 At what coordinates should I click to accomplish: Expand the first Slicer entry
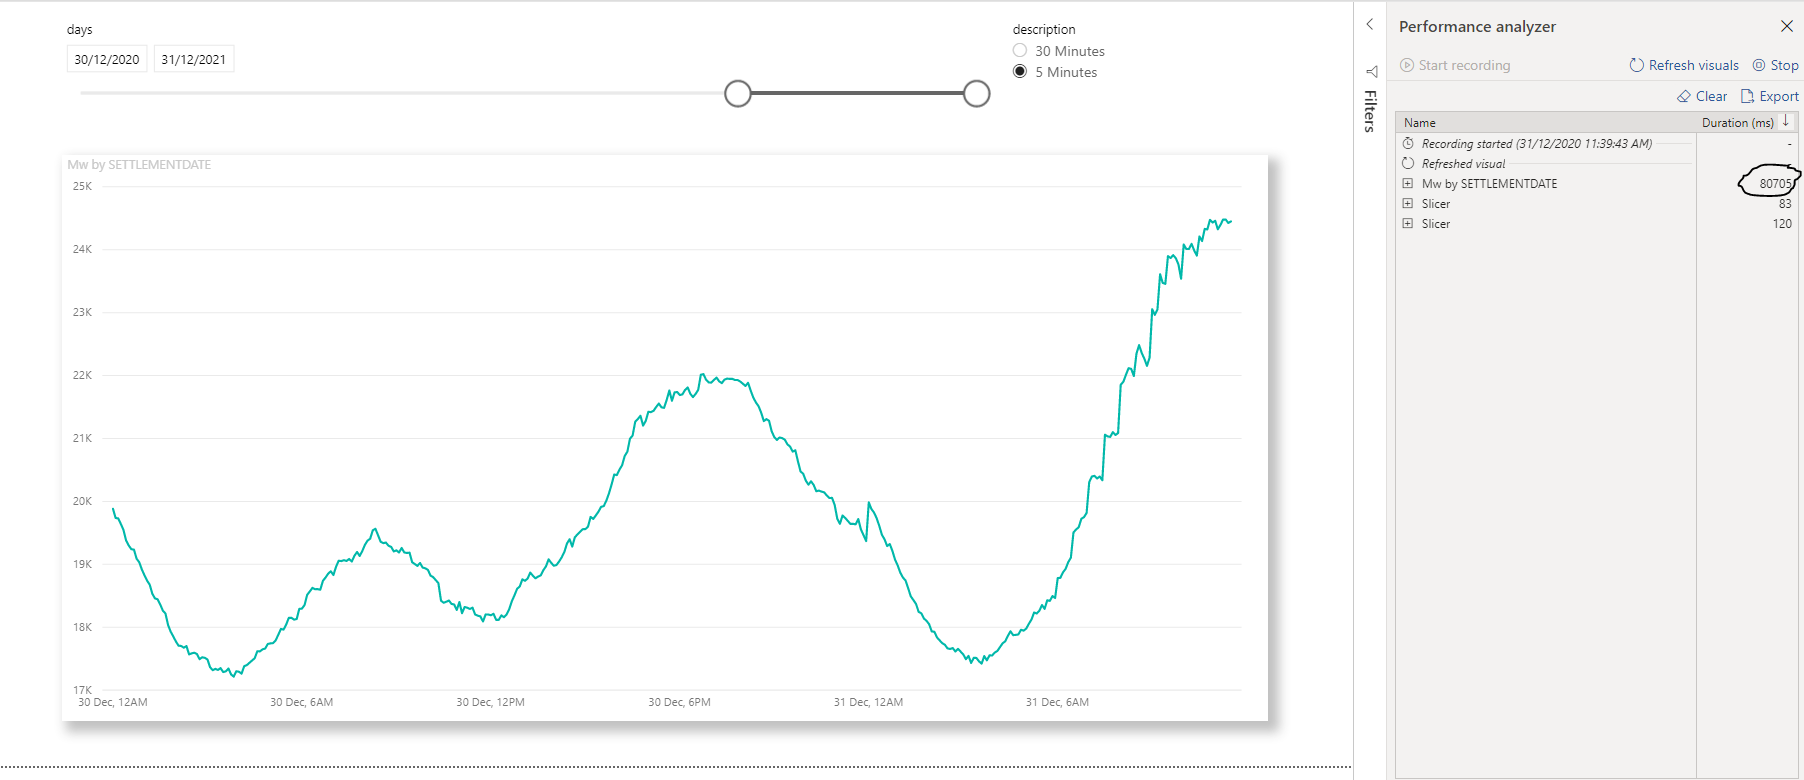(x=1408, y=203)
